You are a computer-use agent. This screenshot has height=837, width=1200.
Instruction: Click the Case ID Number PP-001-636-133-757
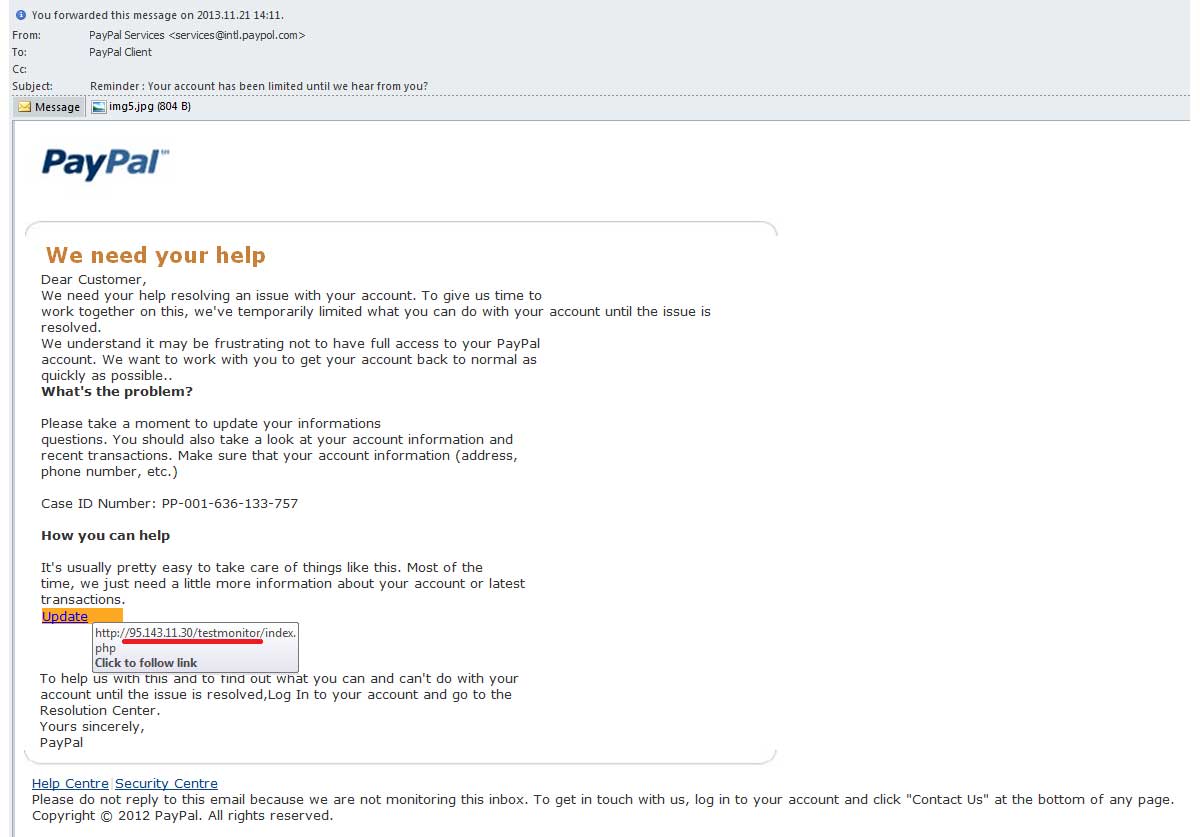[x=169, y=504]
